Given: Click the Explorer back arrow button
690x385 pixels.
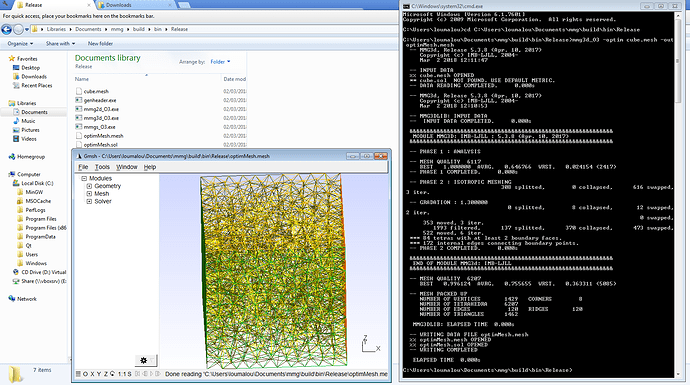Looking at the screenshot, I should (6, 29).
